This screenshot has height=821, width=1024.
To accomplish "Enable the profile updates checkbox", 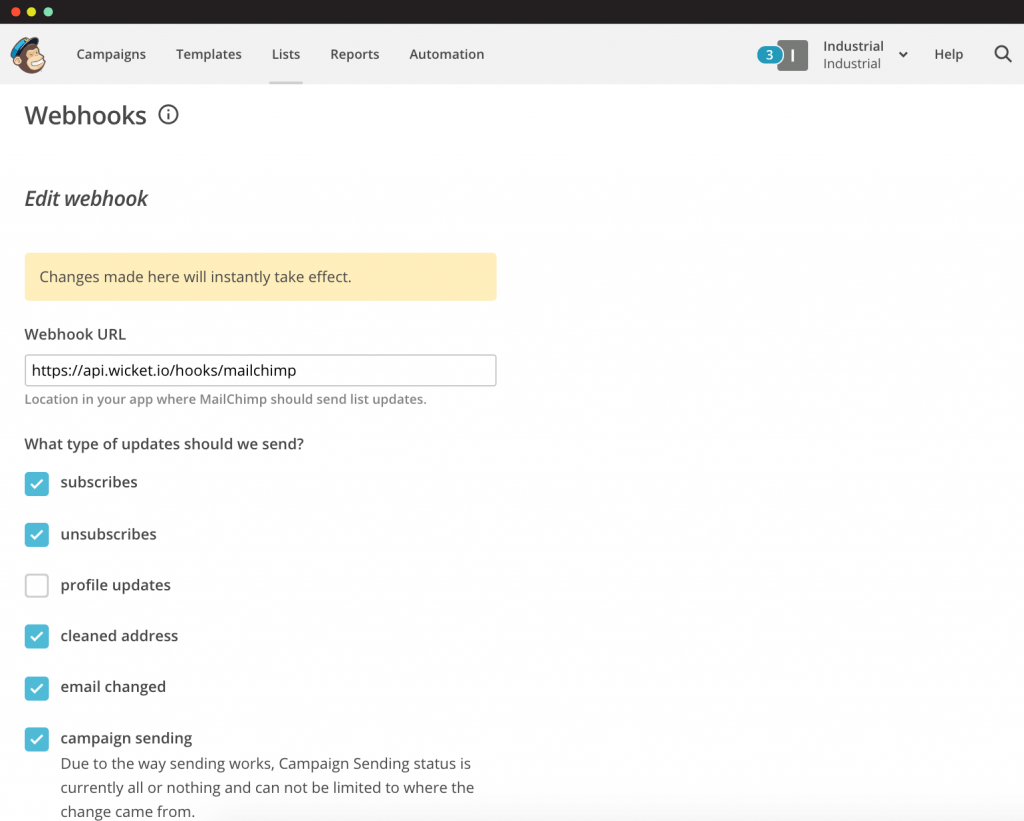I will click(x=37, y=585).
